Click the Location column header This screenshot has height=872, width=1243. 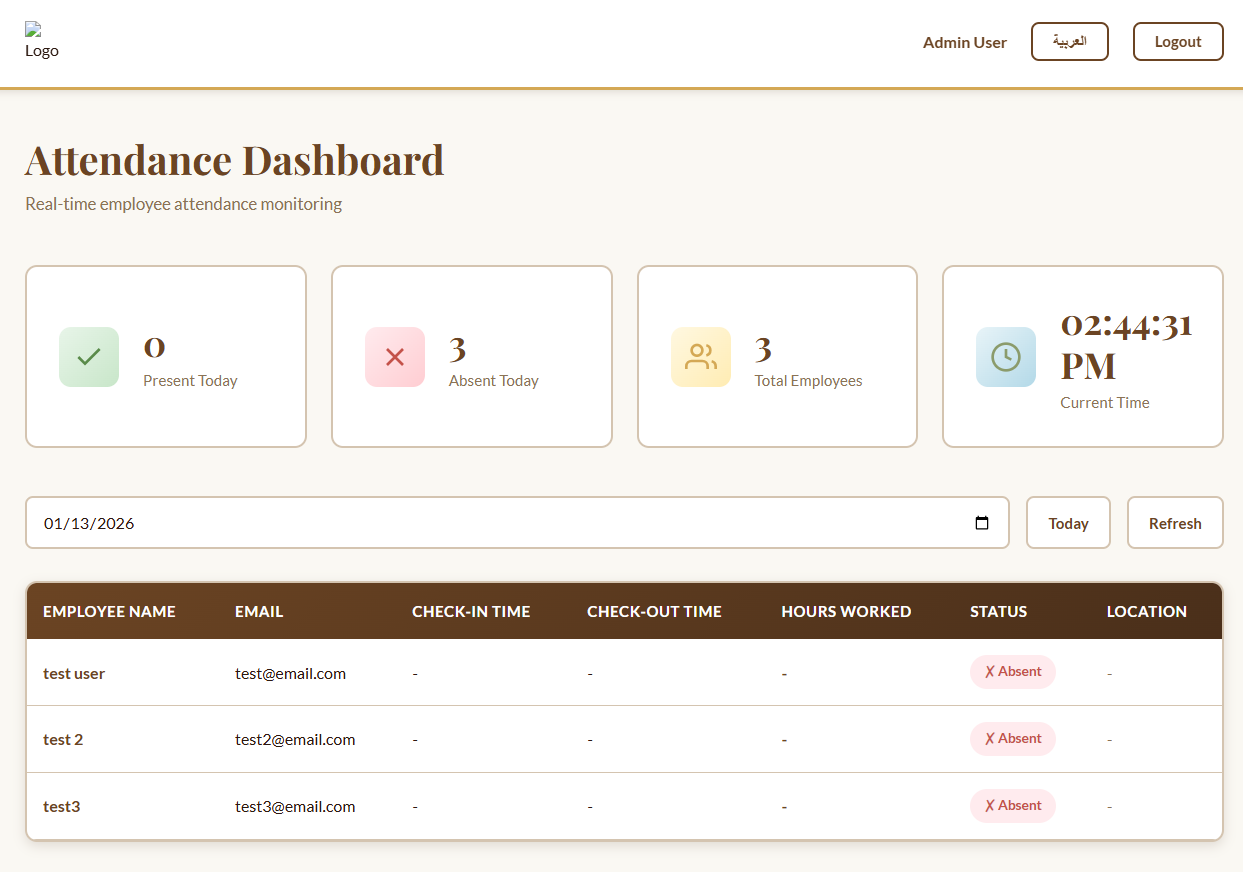point(1147,611)
